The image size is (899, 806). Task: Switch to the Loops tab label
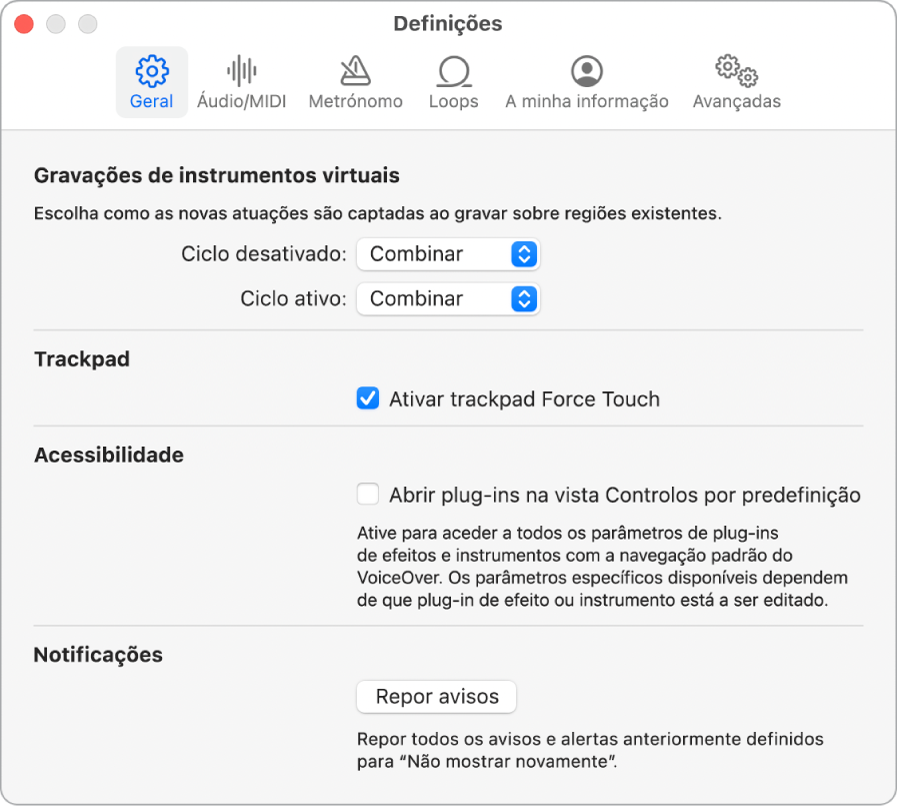click(x=453, y=101)
